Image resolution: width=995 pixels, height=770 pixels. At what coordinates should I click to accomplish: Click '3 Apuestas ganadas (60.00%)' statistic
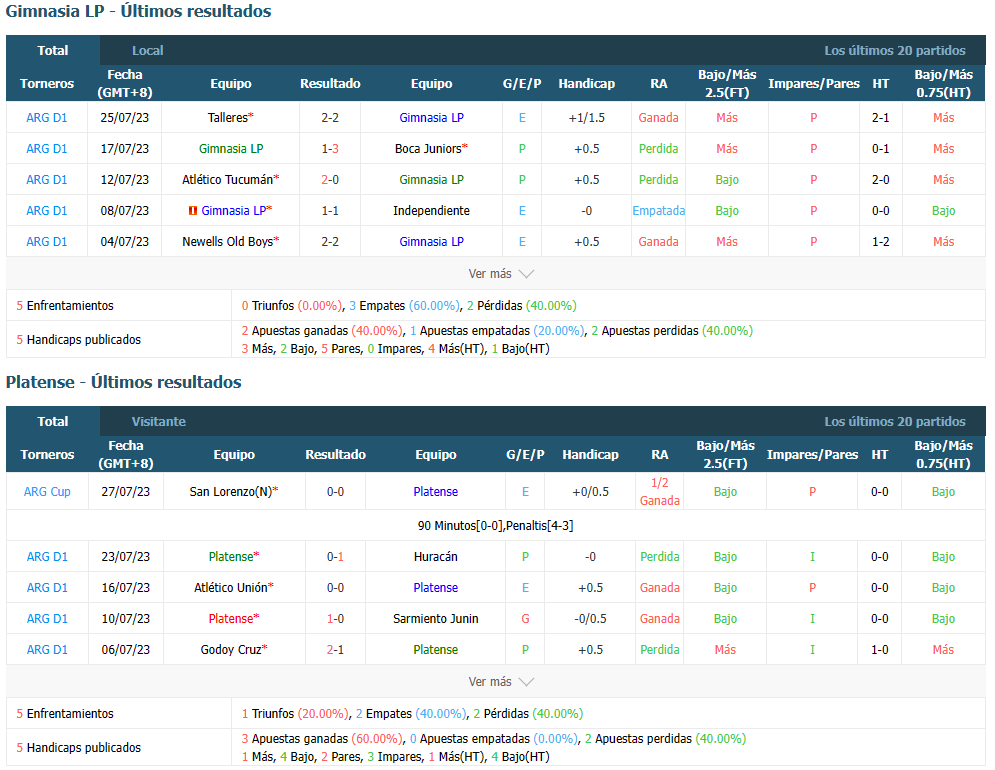(x=322, y=739)
